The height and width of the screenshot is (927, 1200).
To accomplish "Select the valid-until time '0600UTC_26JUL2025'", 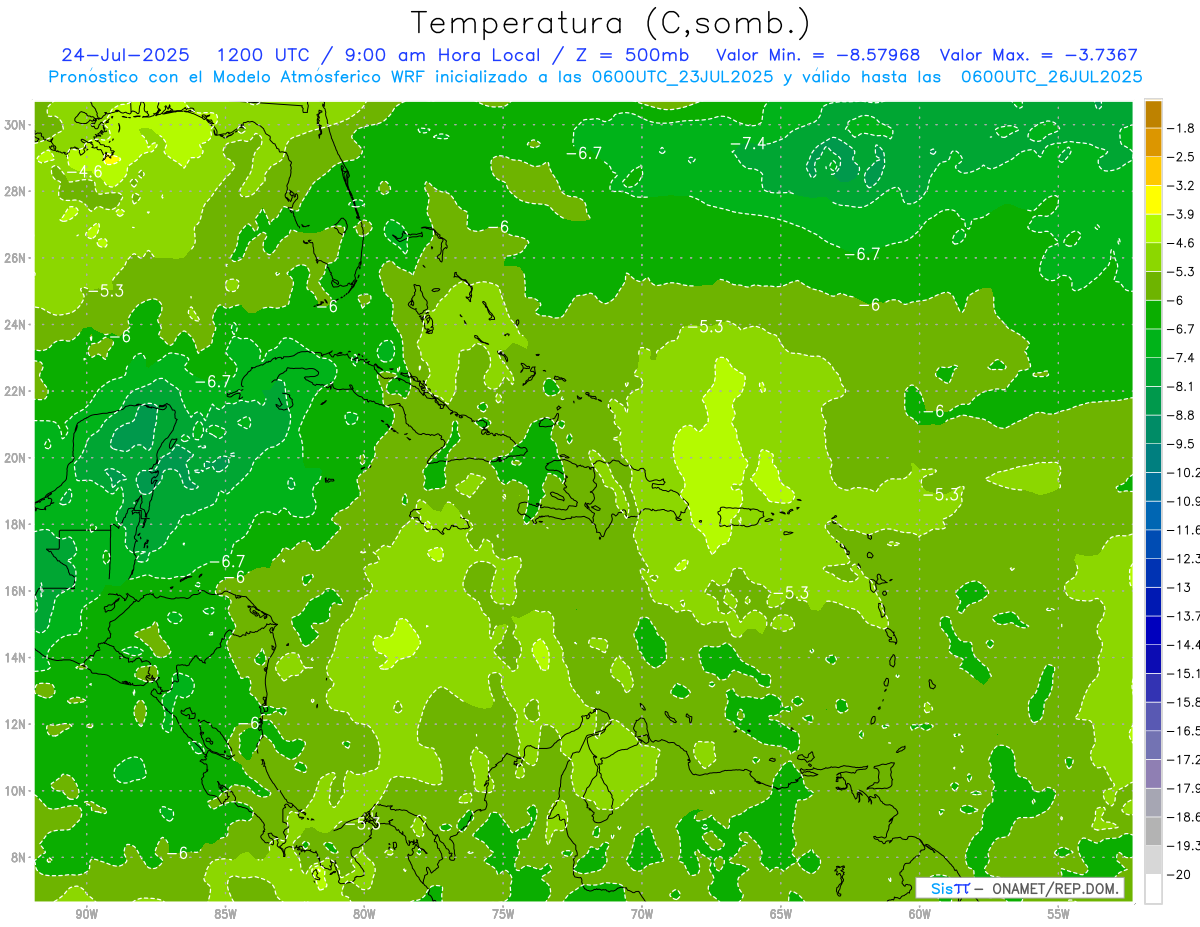I will click(1051, 76).
